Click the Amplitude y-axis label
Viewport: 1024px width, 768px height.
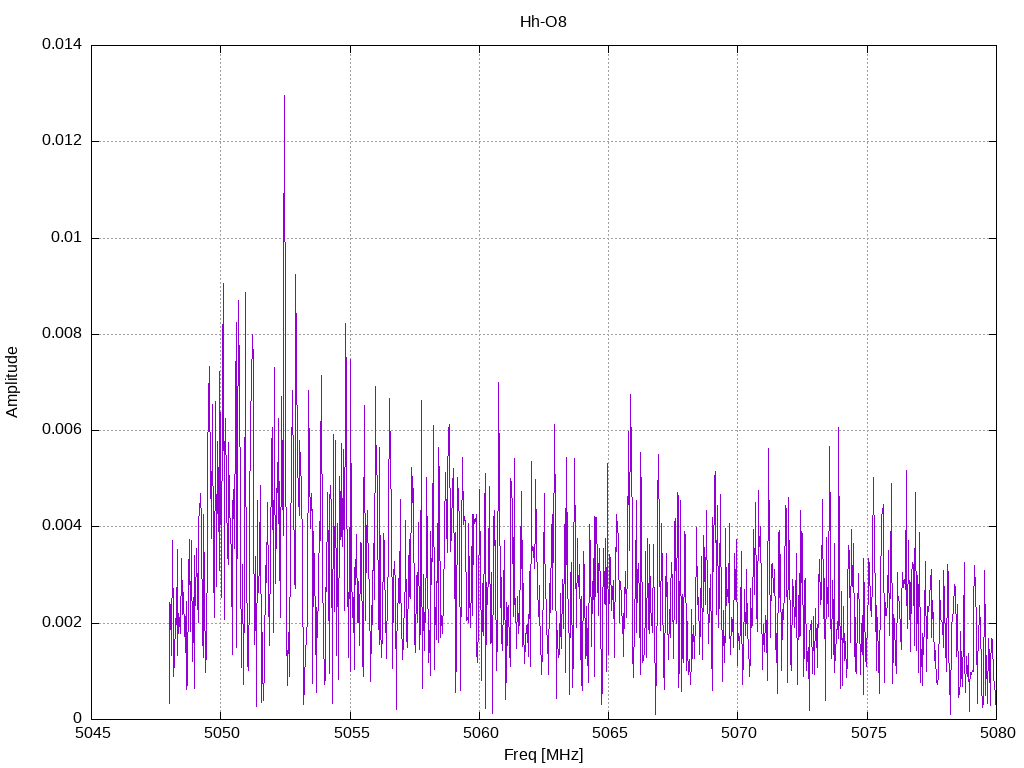[12, 381]
